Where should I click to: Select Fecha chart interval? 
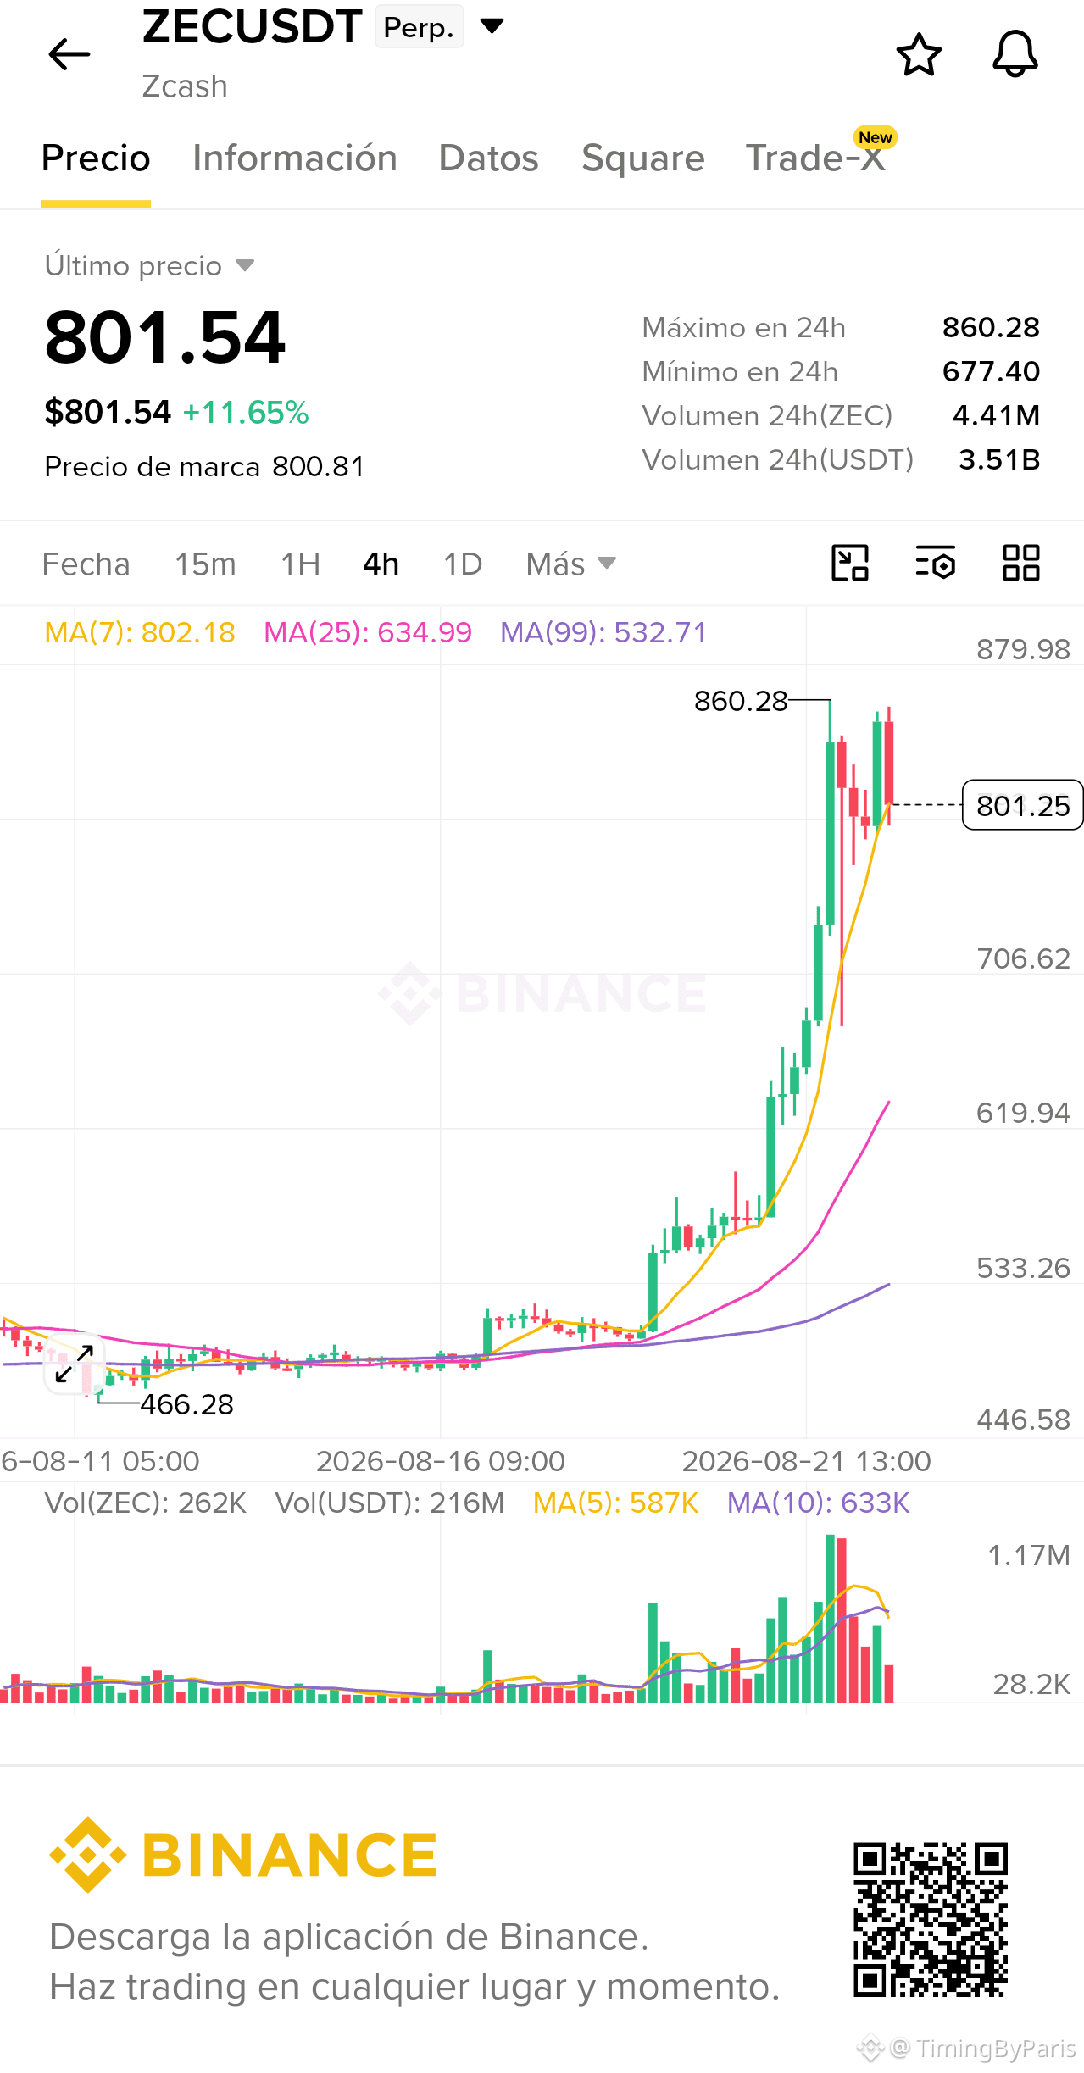tap(86, 564)
